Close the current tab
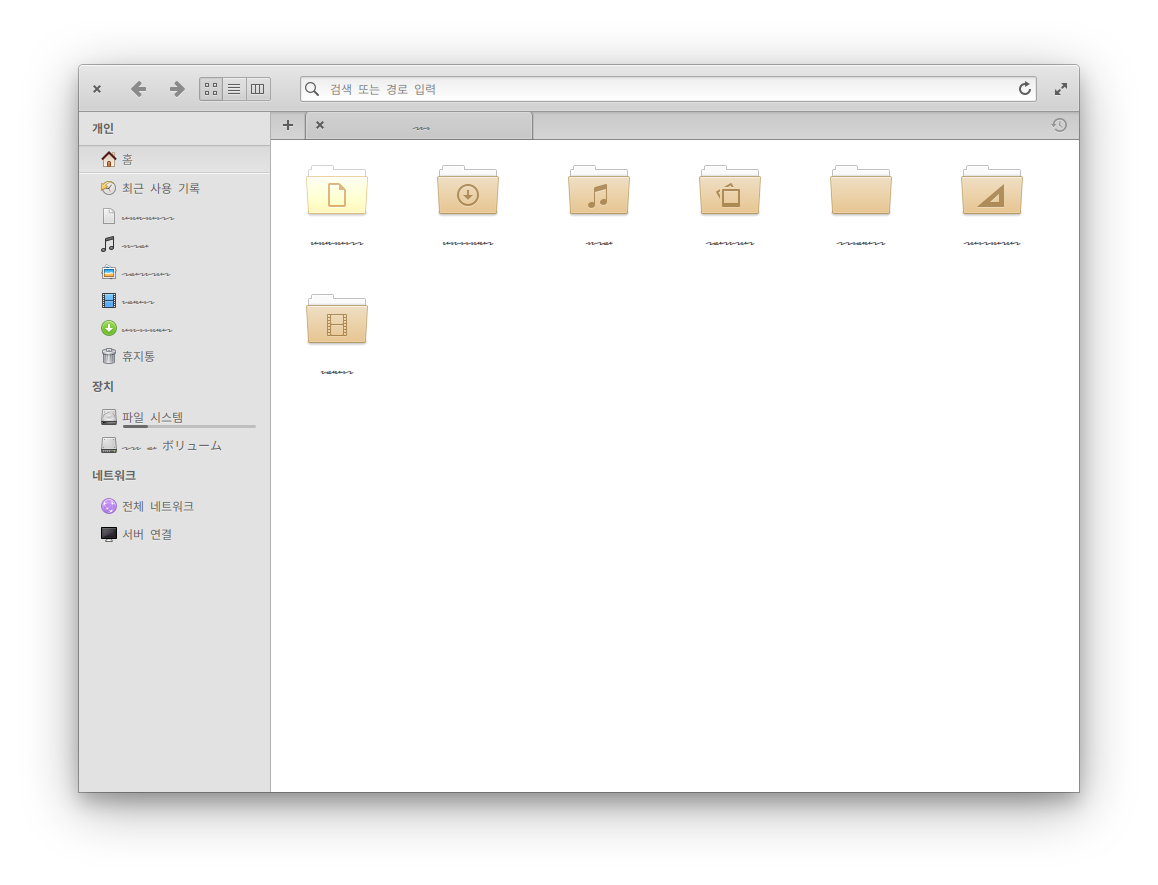The image size is (1158, 885). pyautogui.click(x=320, y=126)
